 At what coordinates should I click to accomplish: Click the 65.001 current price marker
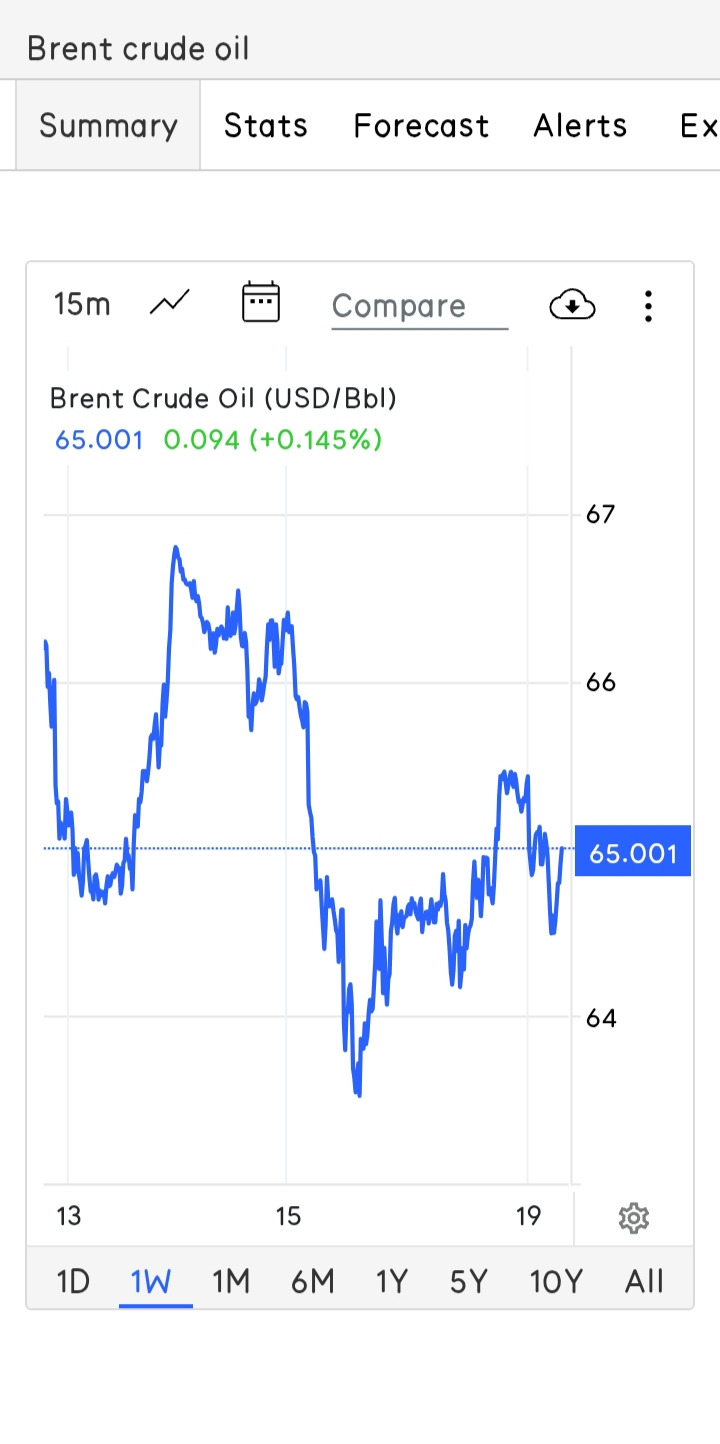point(633,851)
